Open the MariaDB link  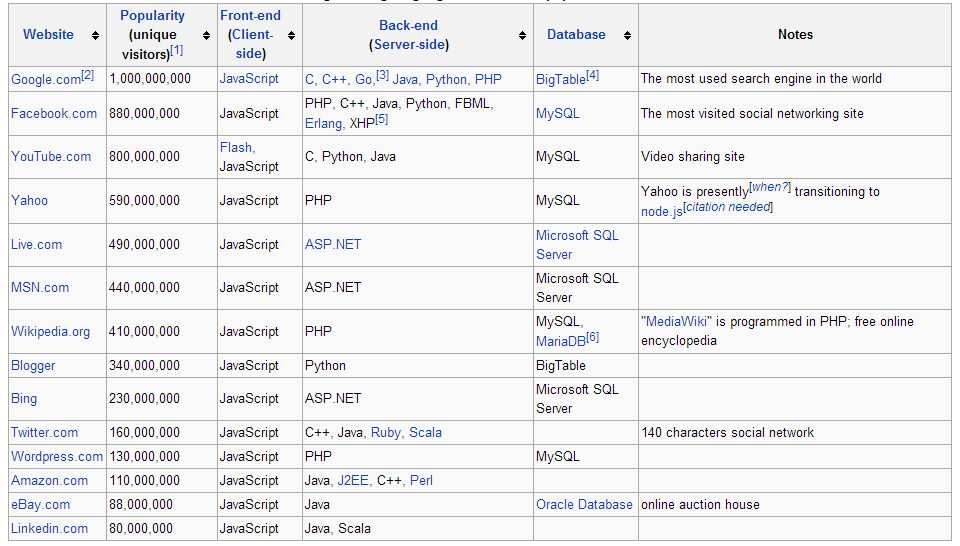point(561,342)
